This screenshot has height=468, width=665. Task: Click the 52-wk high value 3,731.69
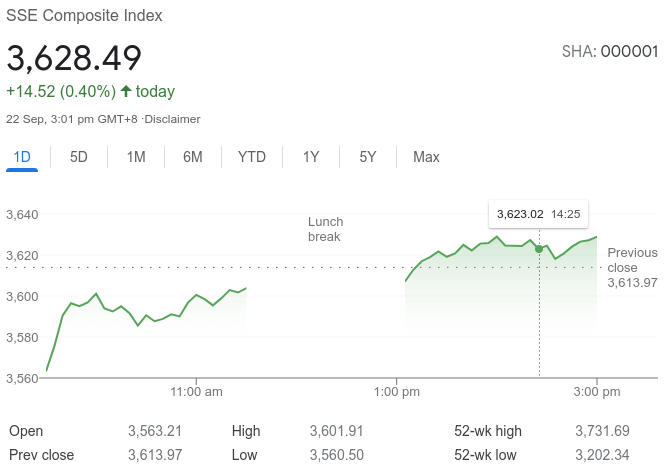click(x=602, y=431)
